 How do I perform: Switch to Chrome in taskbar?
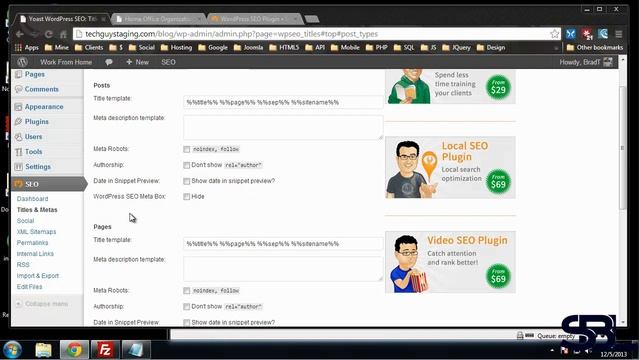74,350
